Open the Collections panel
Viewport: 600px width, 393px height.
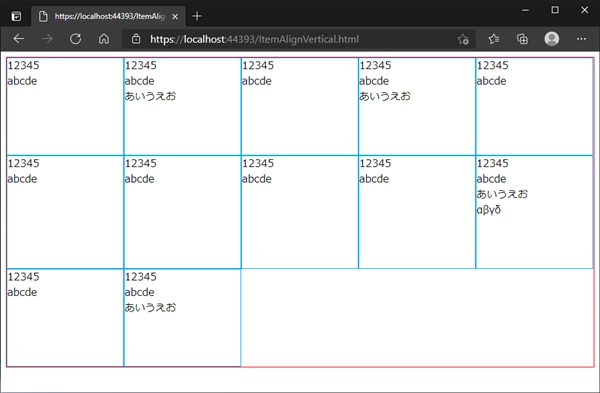(522, 39)
